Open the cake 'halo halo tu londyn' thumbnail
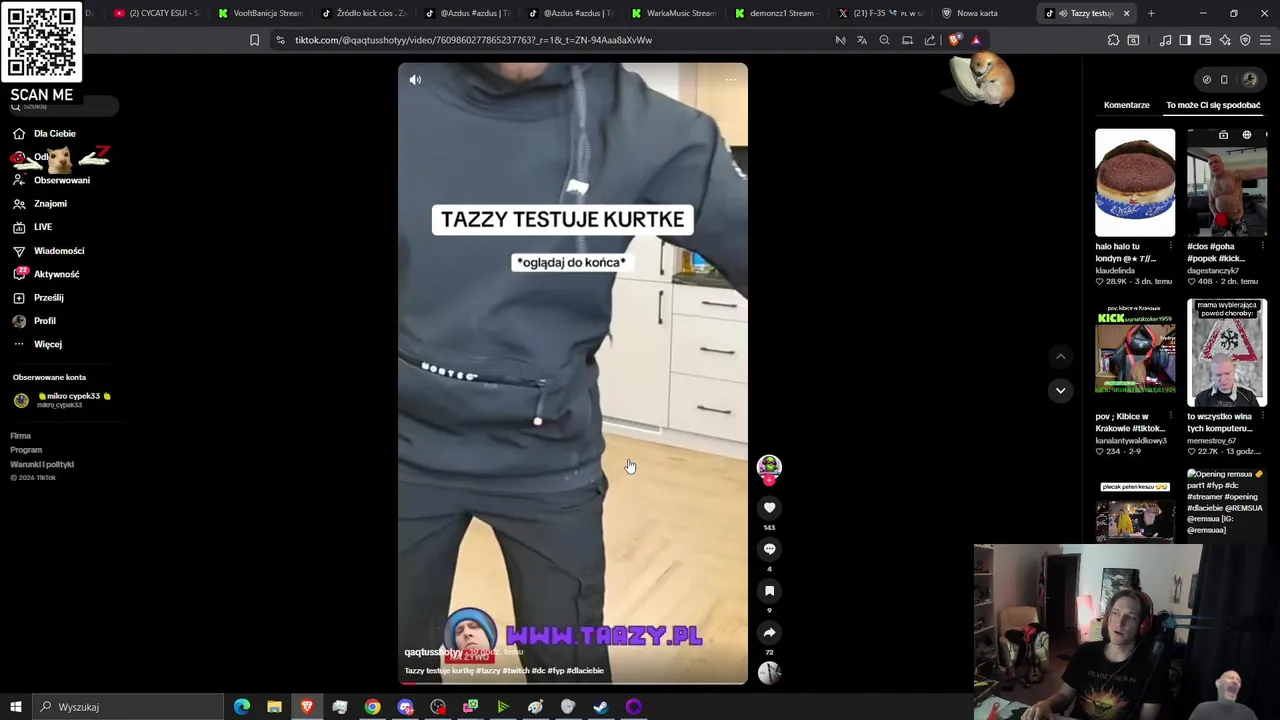 [1135, 182]
